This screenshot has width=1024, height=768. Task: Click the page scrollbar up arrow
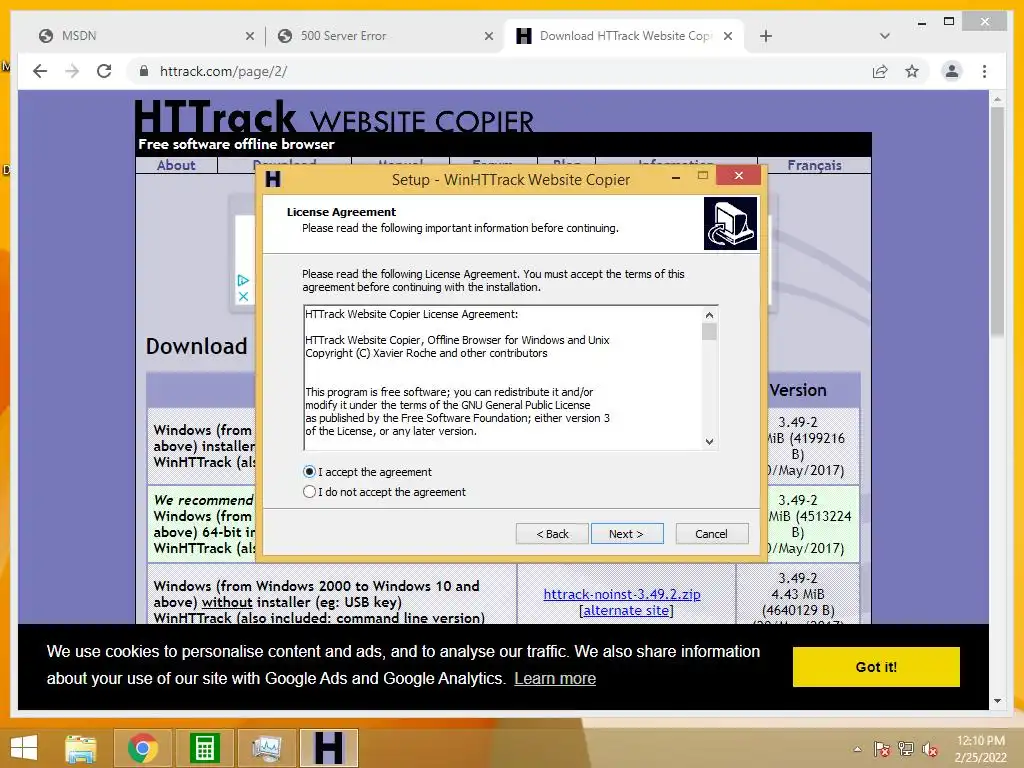(997, 99)
